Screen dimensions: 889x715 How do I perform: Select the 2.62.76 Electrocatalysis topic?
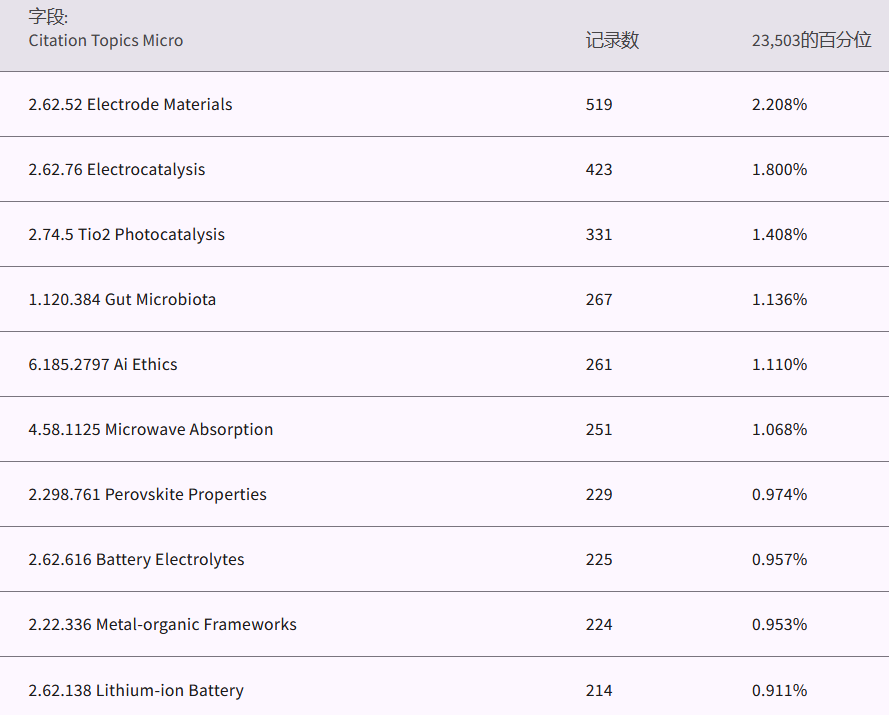[116, 170]
